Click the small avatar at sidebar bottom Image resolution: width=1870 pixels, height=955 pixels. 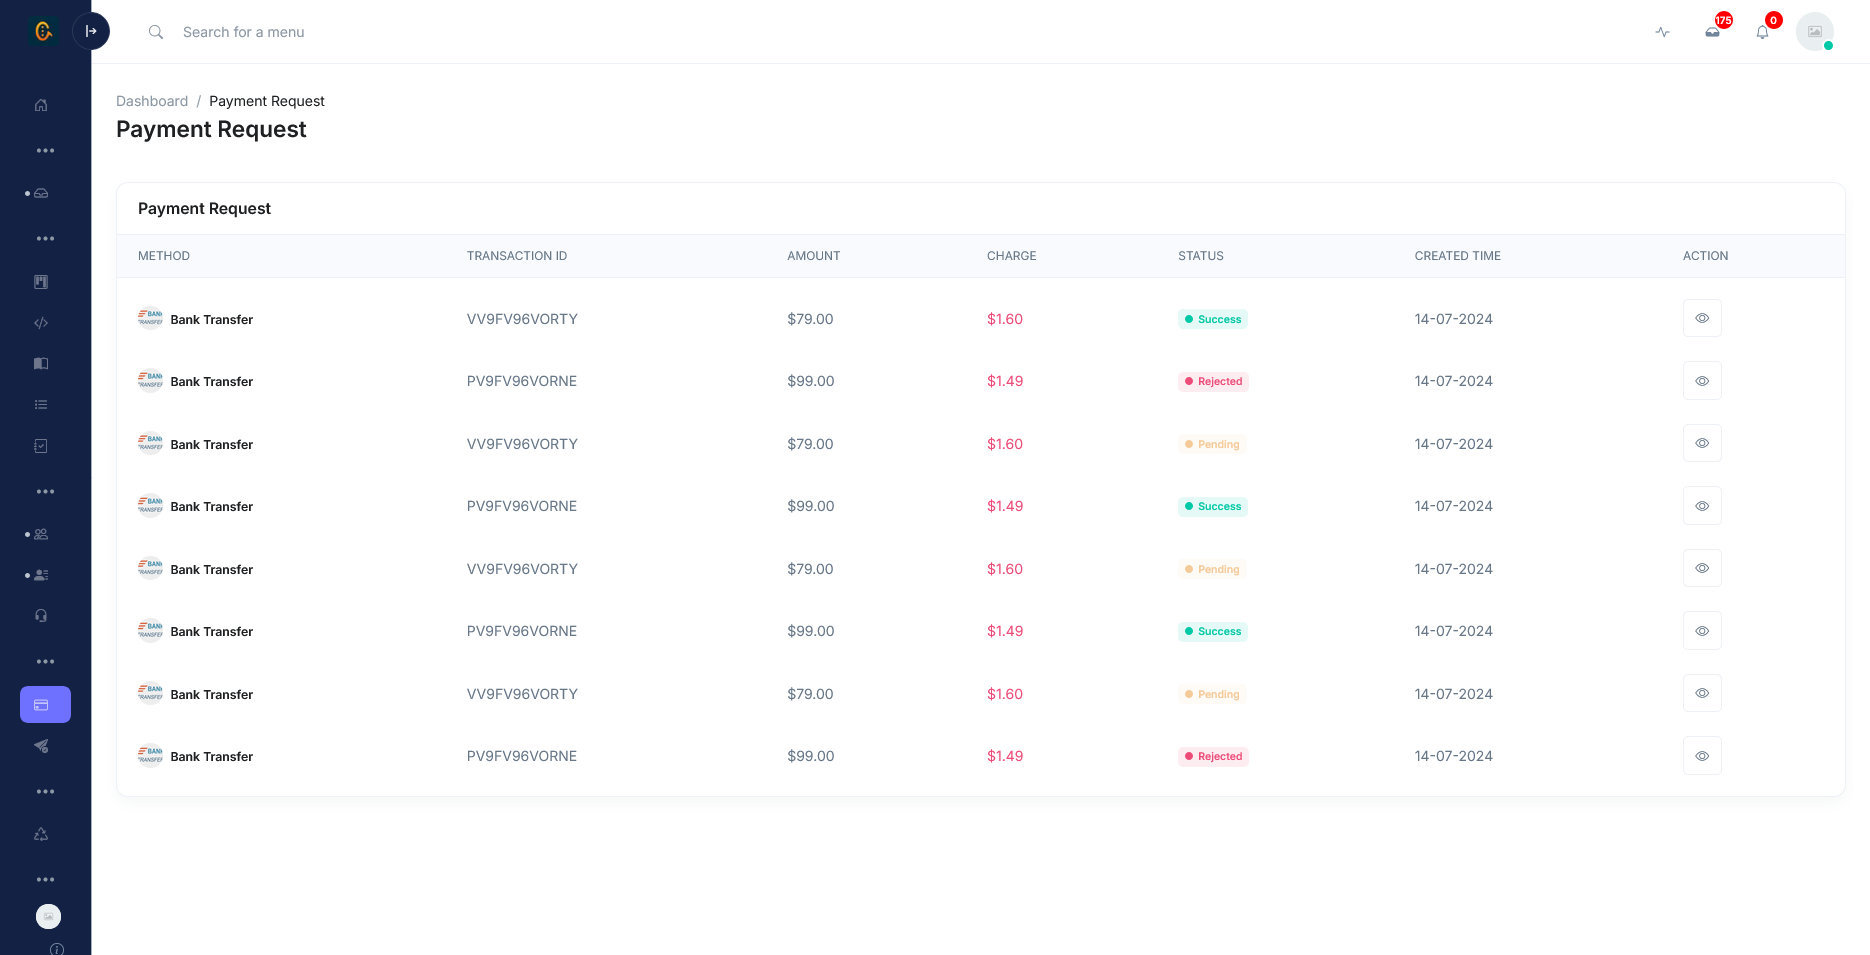click(48, 916)
